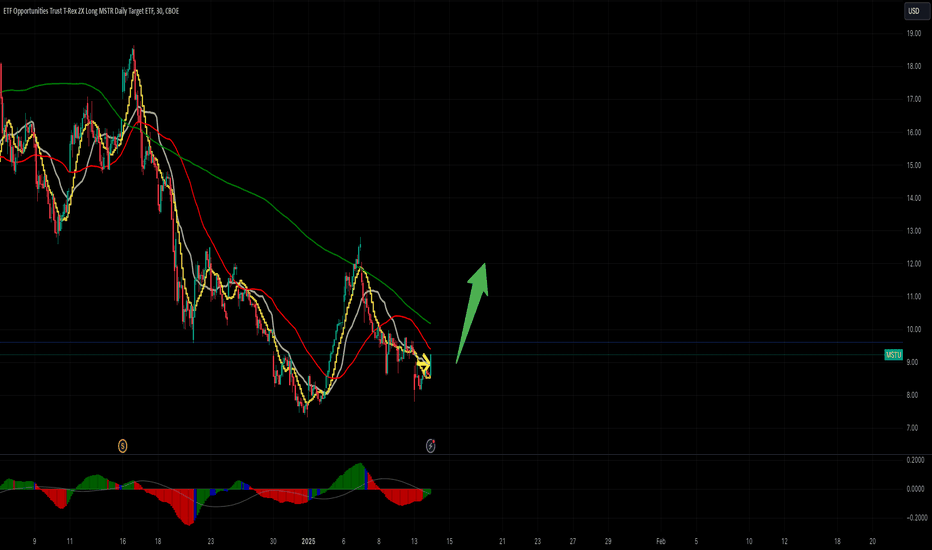Click the lightning bolt event marker
Image resolution: width=932 pixels, height=550 pixels.
pos(430,445)
